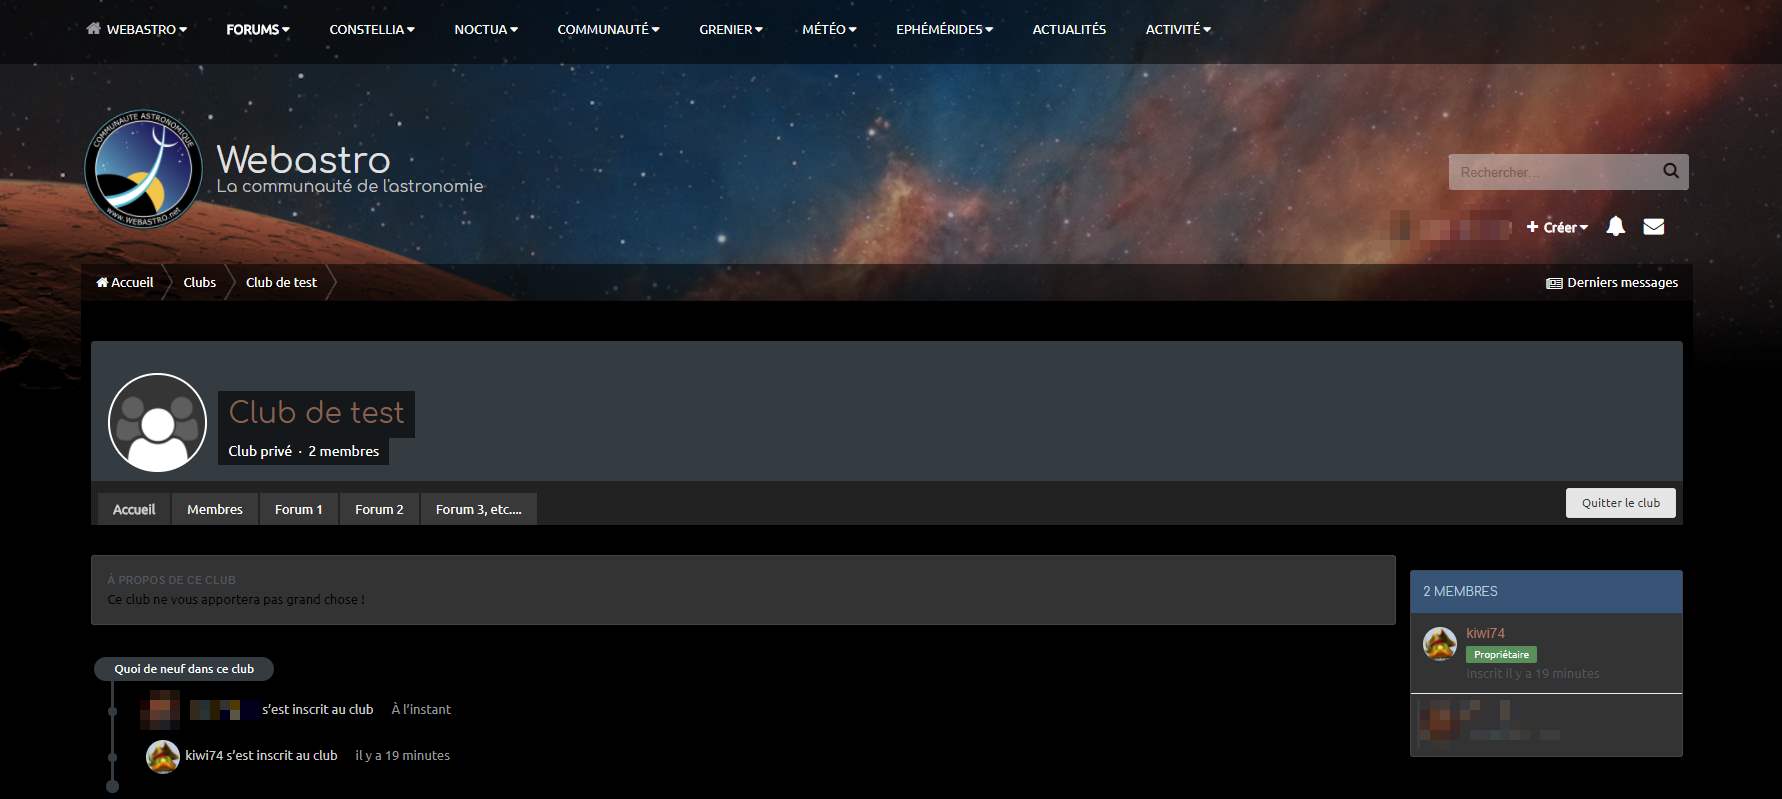Focus the Rechercher search field

coord(1553,172)
